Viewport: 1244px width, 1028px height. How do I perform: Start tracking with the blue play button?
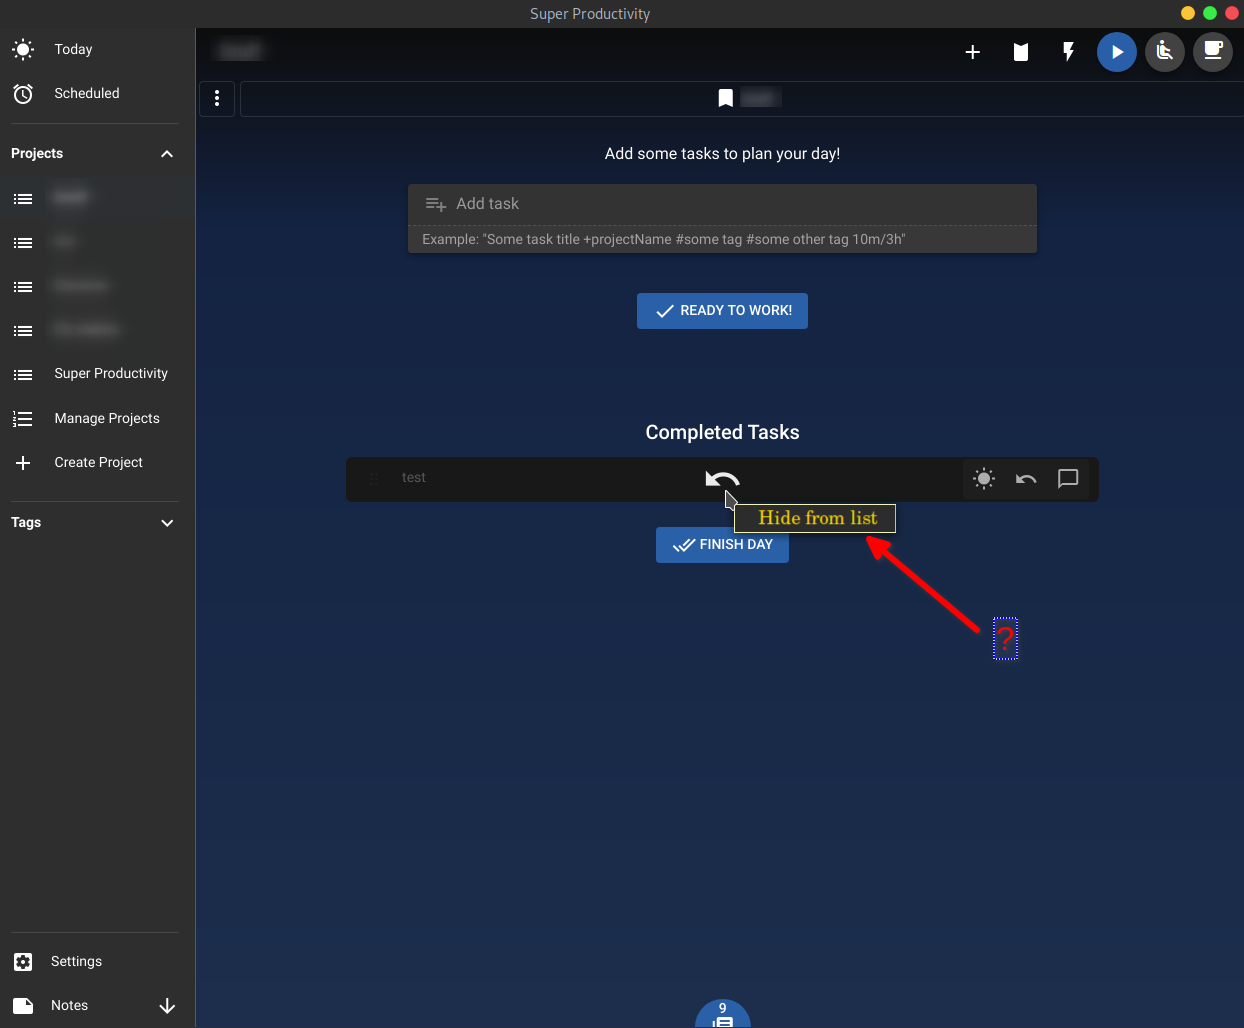coord(1117,52)
